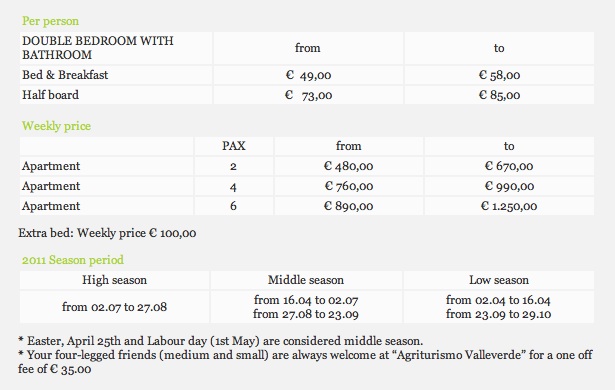Viewport: 615px width, 390px height.
Task: Select the Middle season column header
Action: 306,280
